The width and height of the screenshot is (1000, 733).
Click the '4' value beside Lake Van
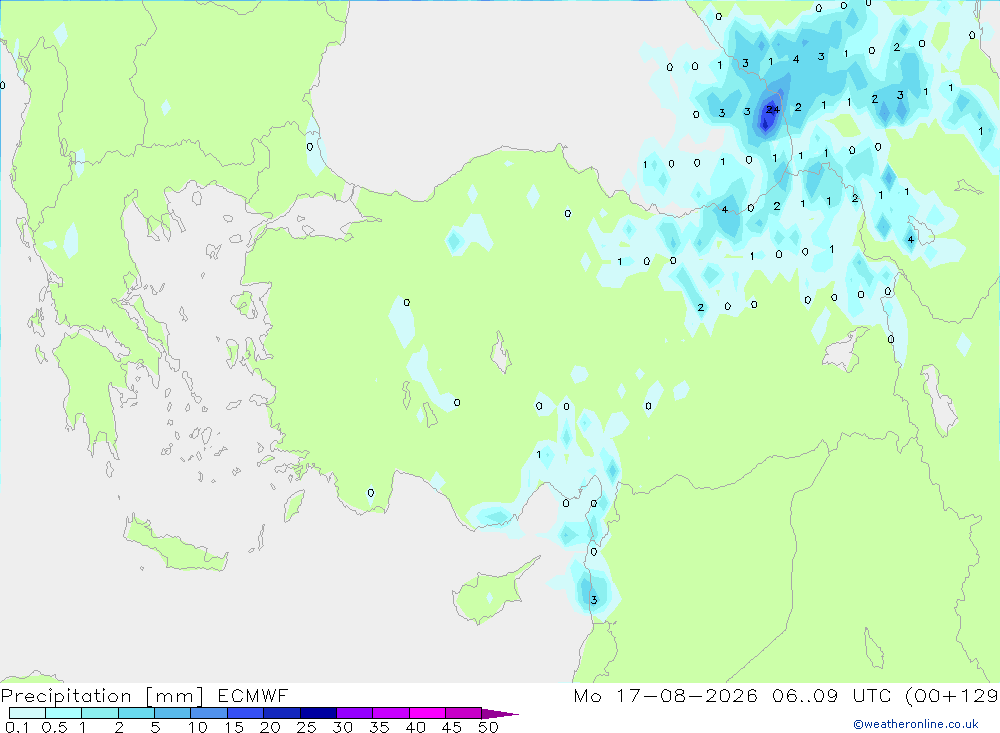point(911,240)
